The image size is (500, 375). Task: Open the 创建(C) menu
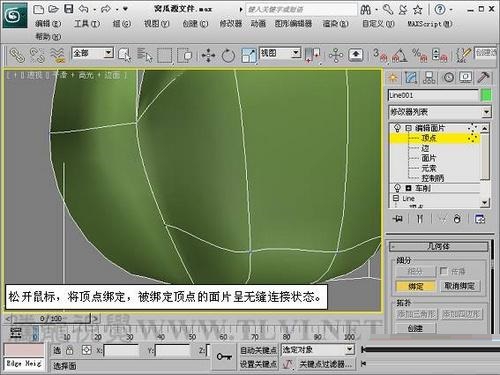tap(195, 24)
